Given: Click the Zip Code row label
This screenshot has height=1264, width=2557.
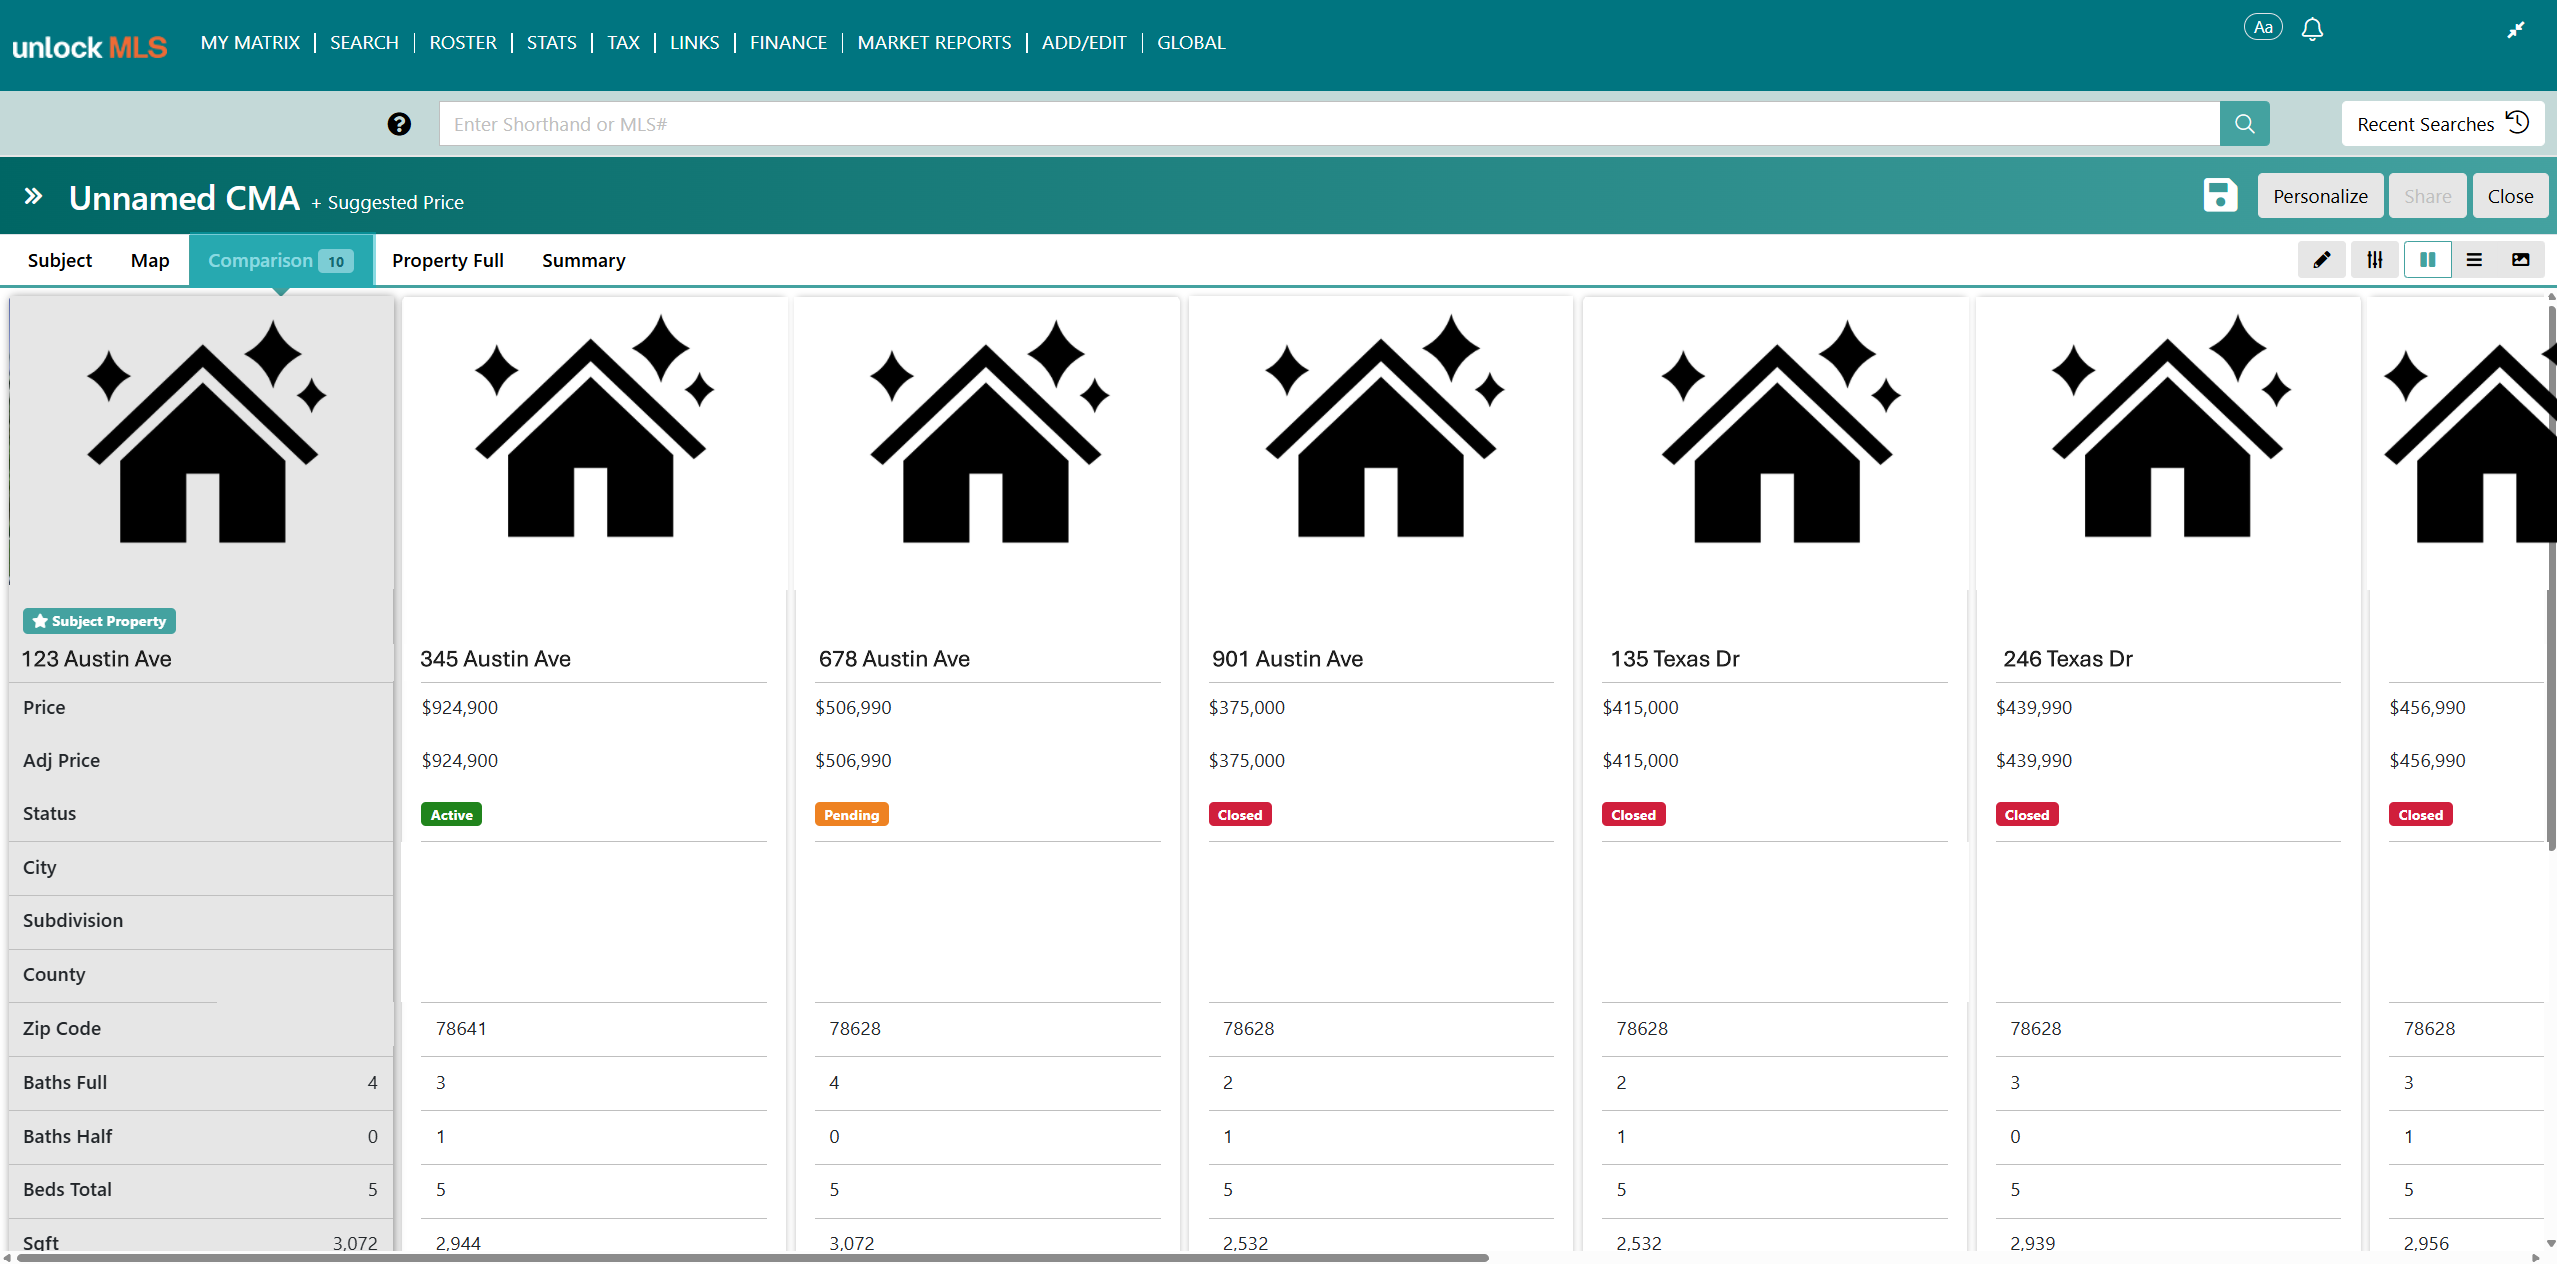Looking at the screenshot, I should tap(62, 1029).
